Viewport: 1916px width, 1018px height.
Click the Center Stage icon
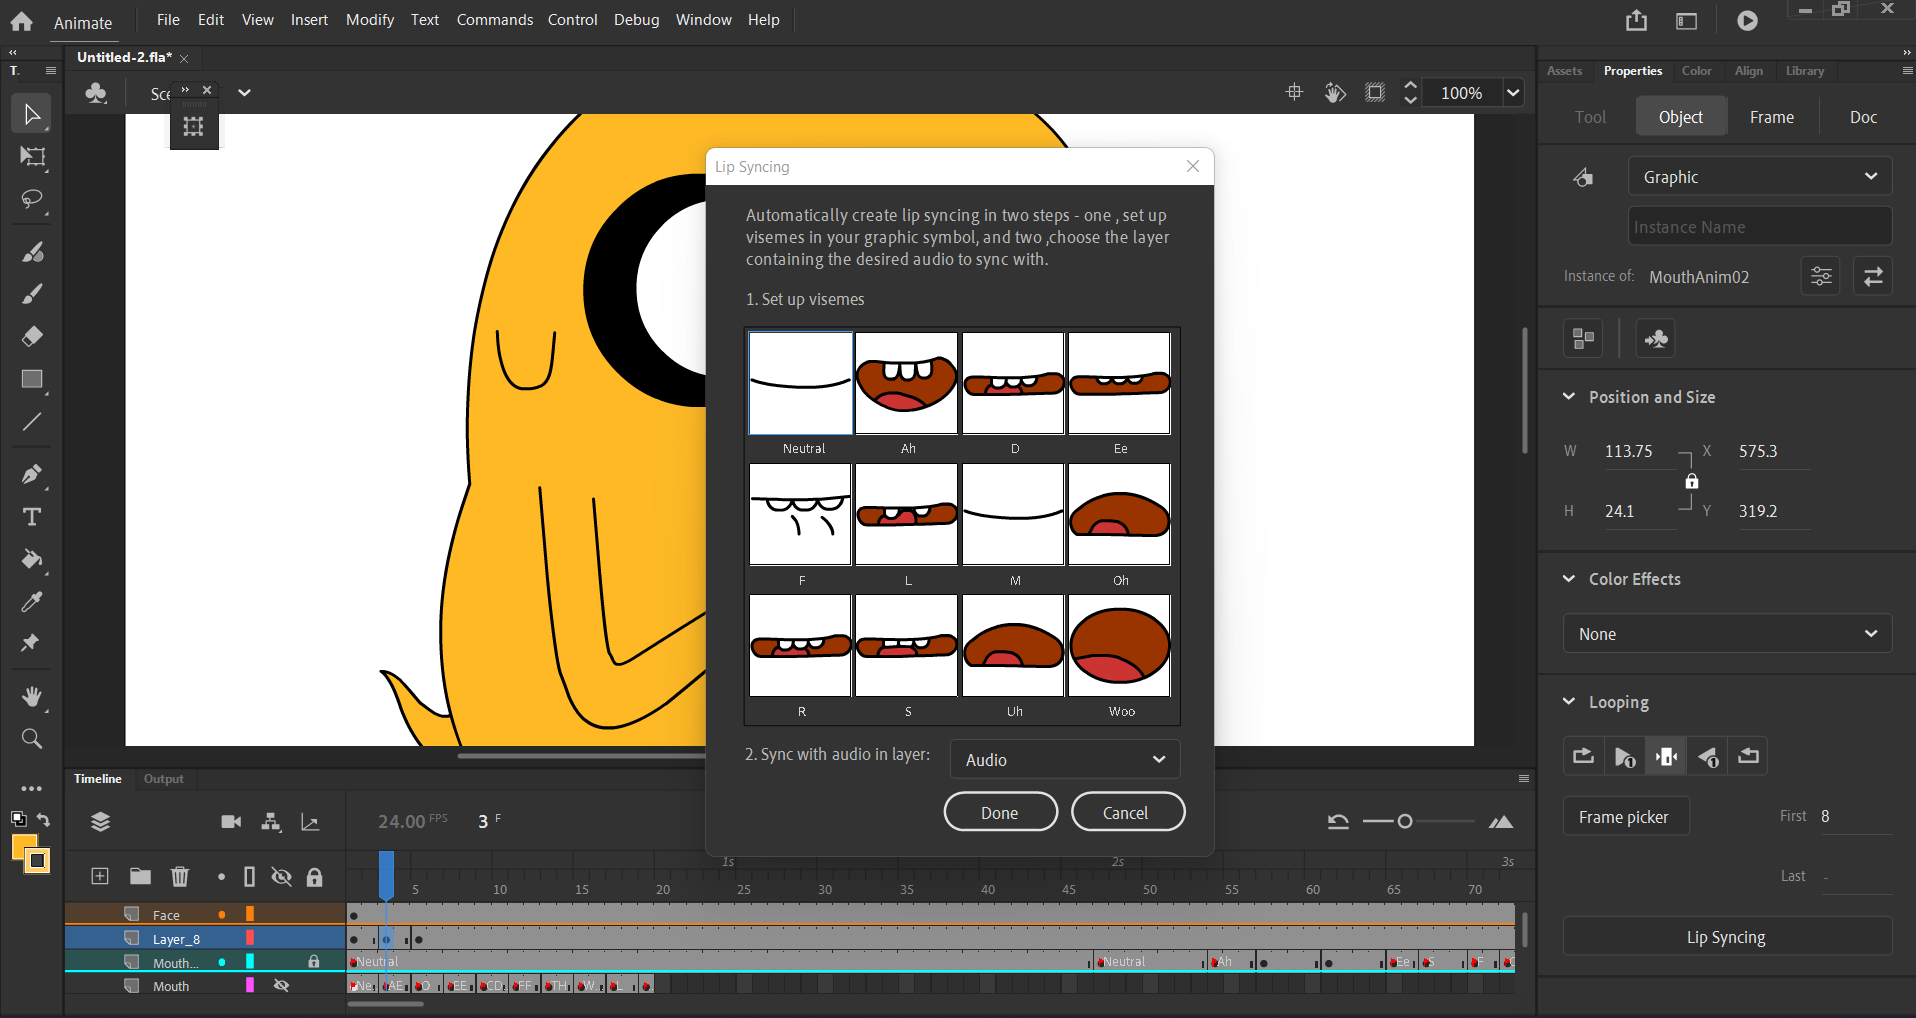pos(1294,92)
